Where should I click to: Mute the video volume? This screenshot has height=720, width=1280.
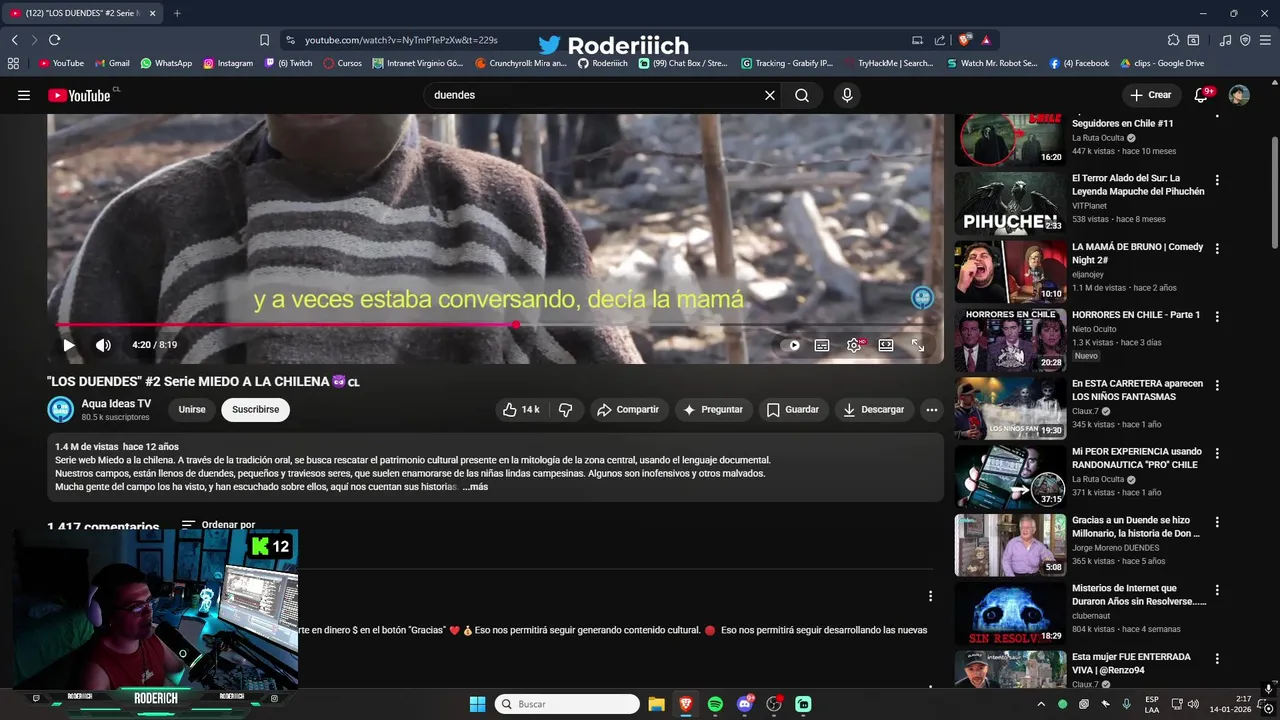tap(103, 345)
